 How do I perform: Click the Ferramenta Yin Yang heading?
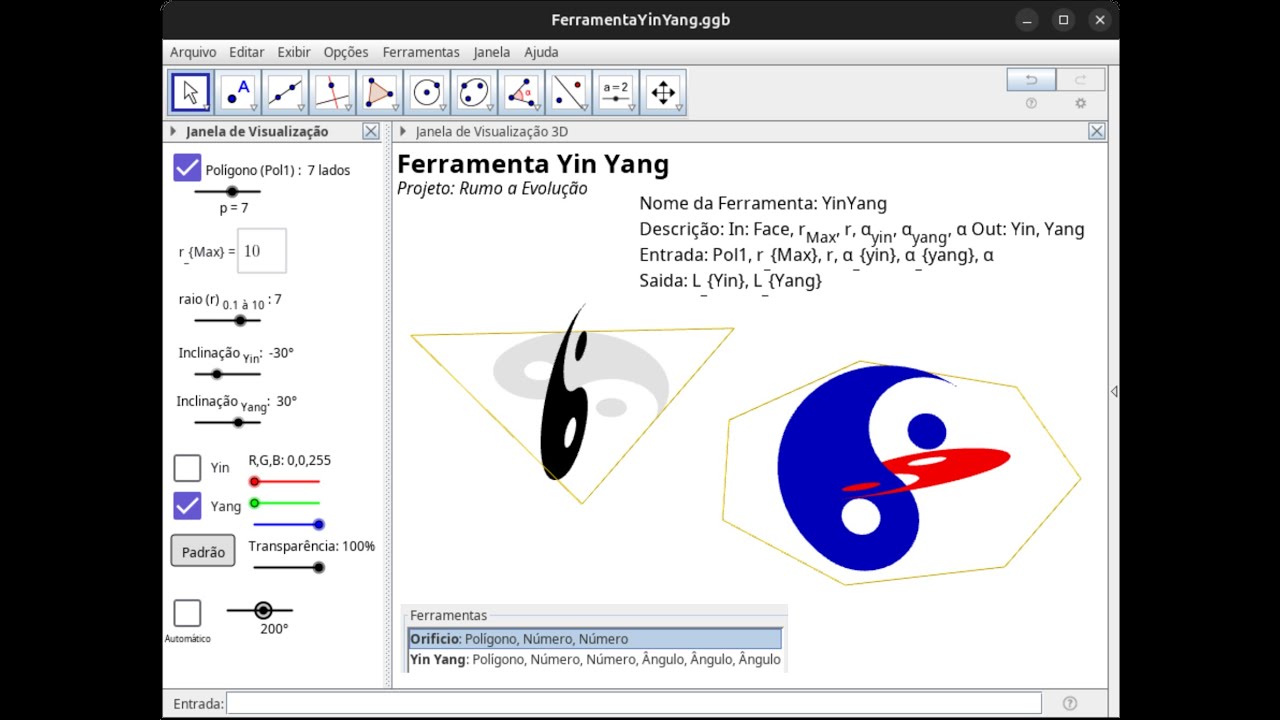tap(533, 164)
